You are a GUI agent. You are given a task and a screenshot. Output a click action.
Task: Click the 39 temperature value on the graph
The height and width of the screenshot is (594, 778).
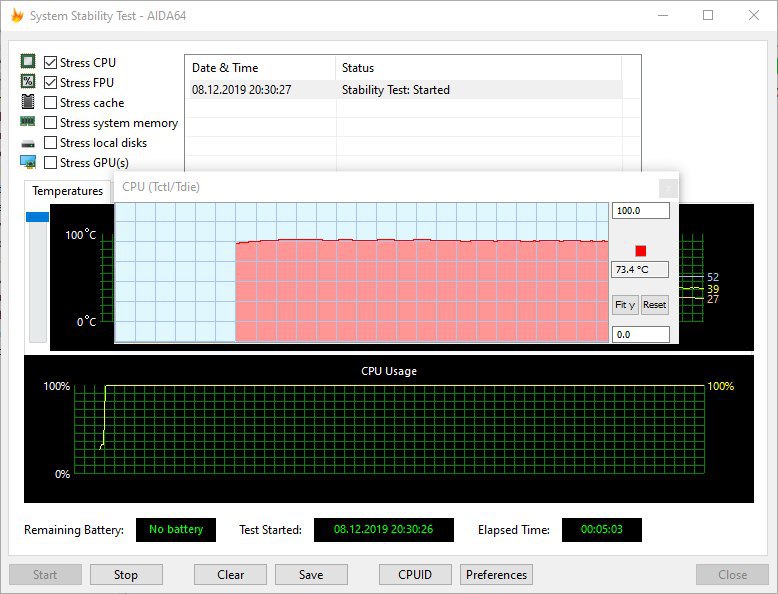[713, 289]
